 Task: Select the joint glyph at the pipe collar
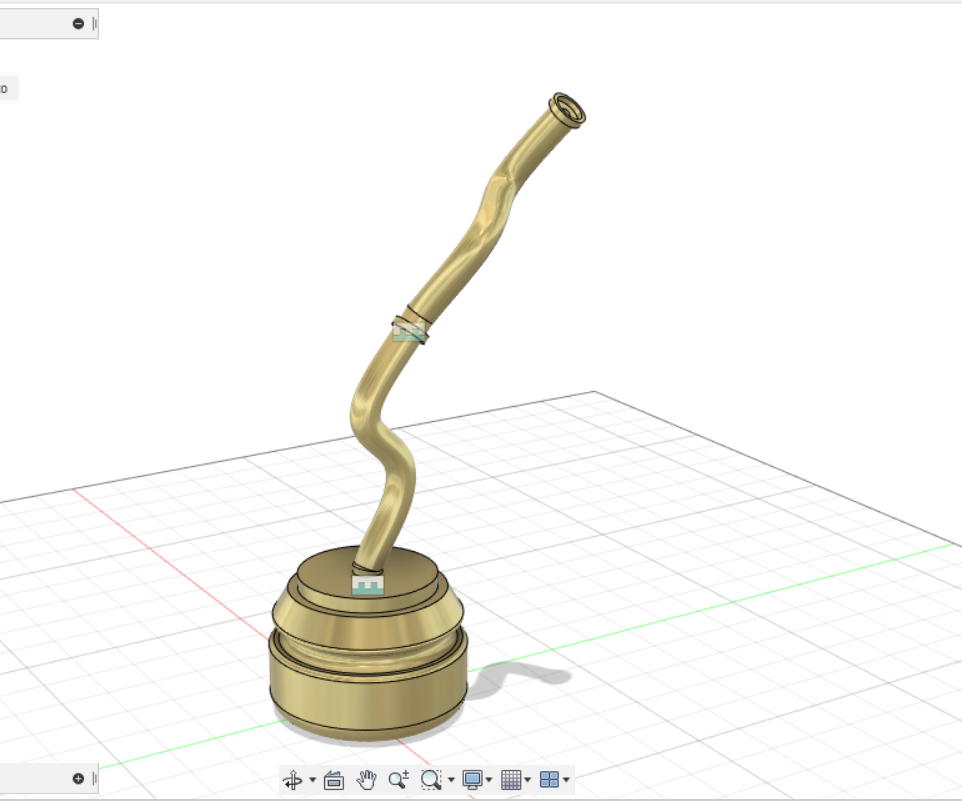(x=409, y=332)
